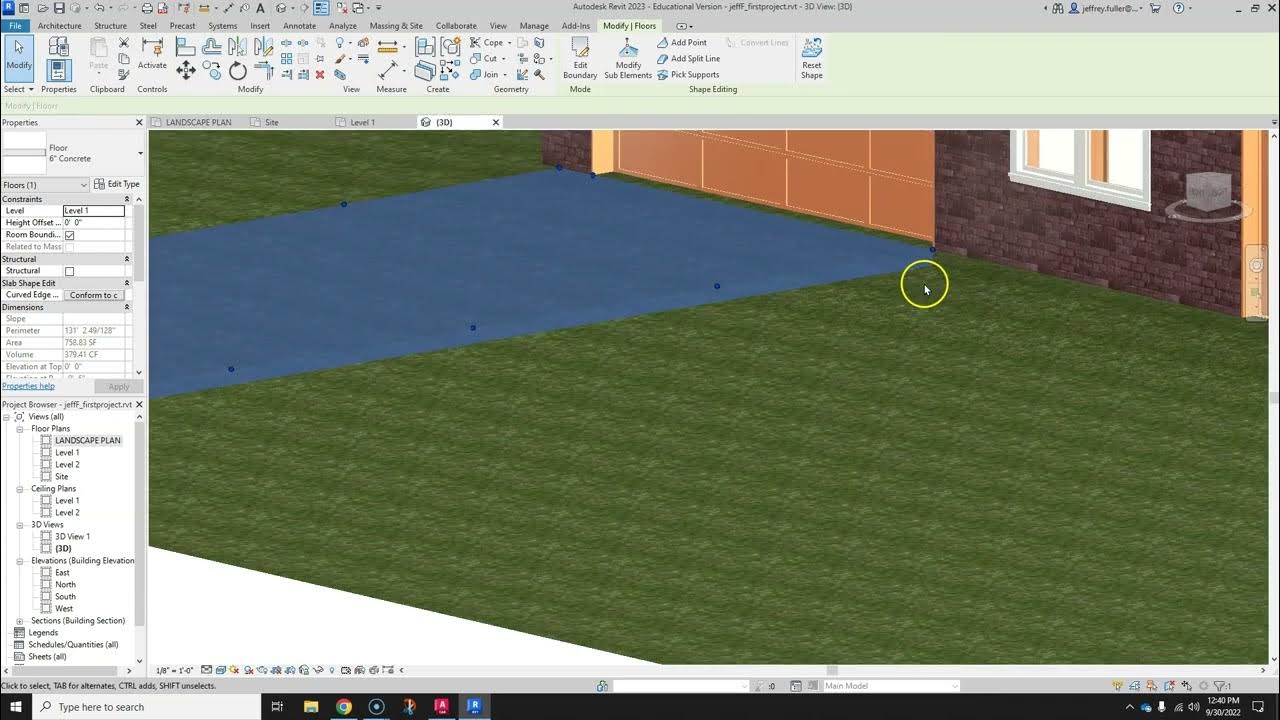This screenshot has width=1280, height=720.
Task: Open File Explorer from the taskbar
Action: tap(310, 707)
